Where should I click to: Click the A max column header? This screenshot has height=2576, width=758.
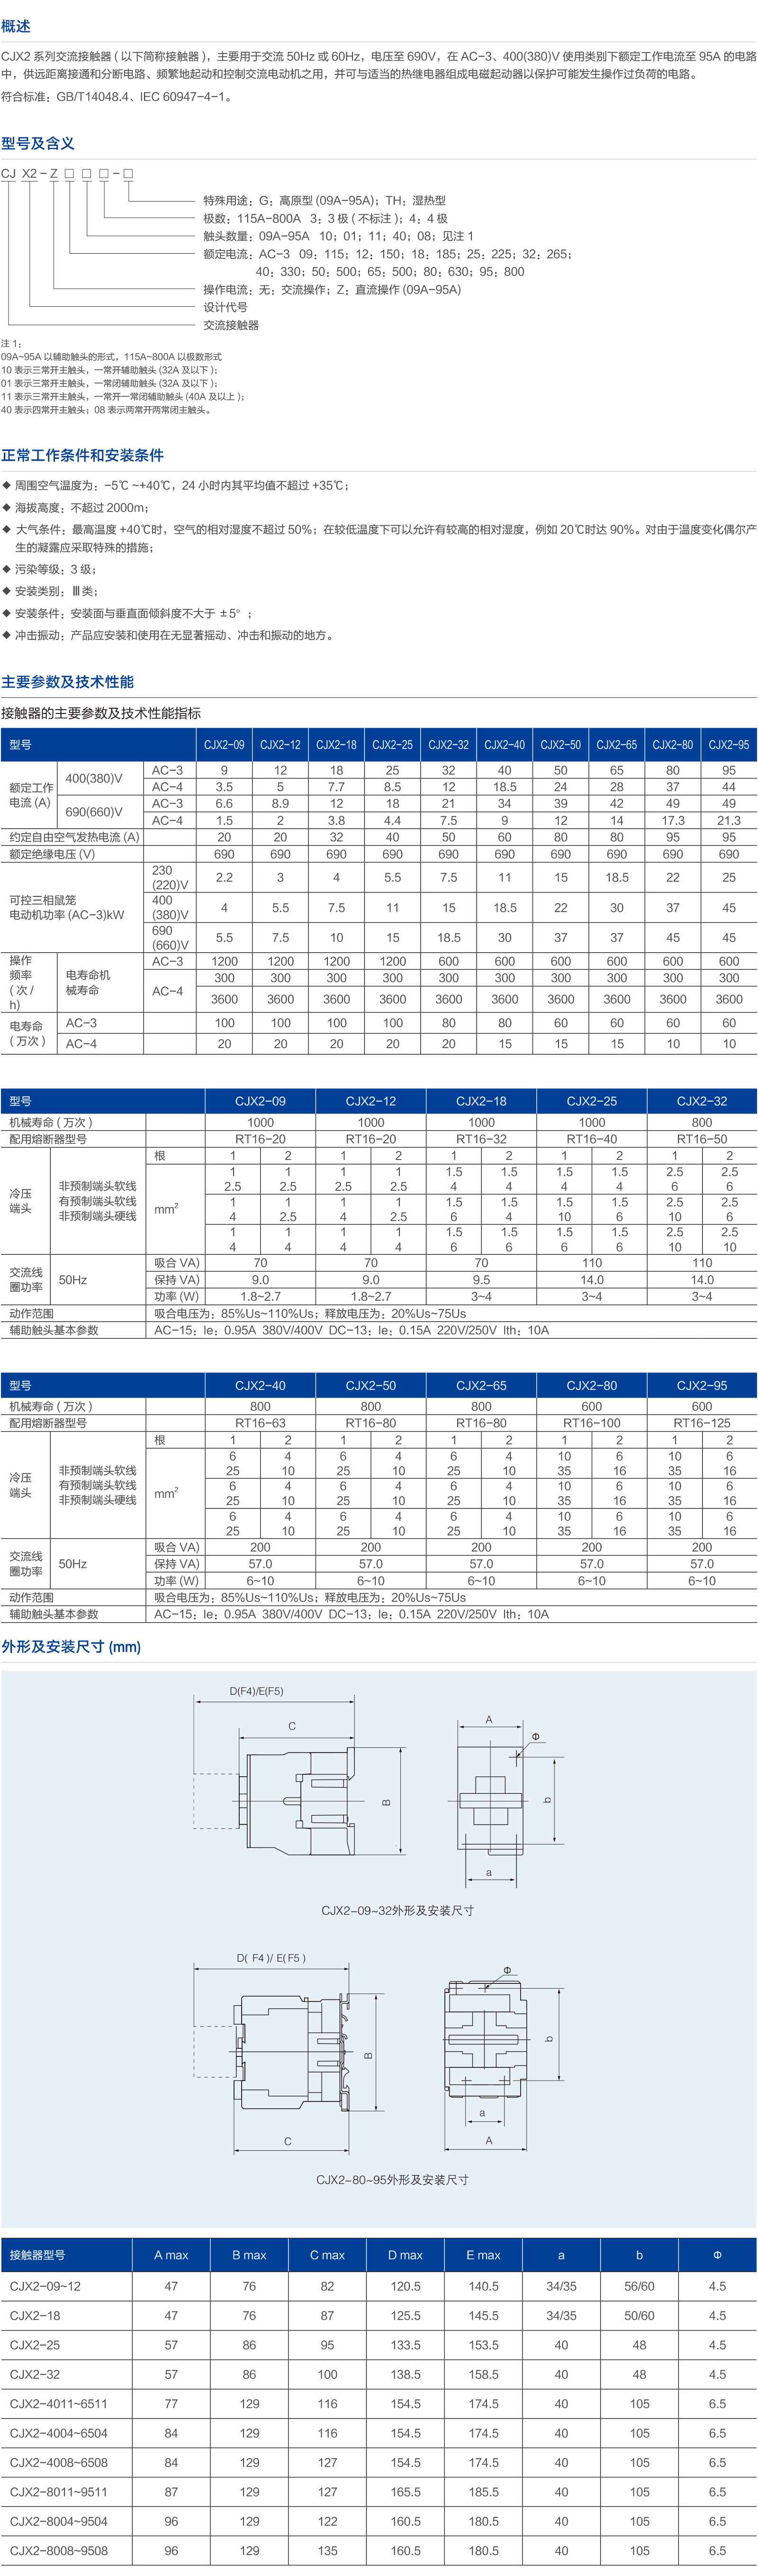(x=171, y=2255)
